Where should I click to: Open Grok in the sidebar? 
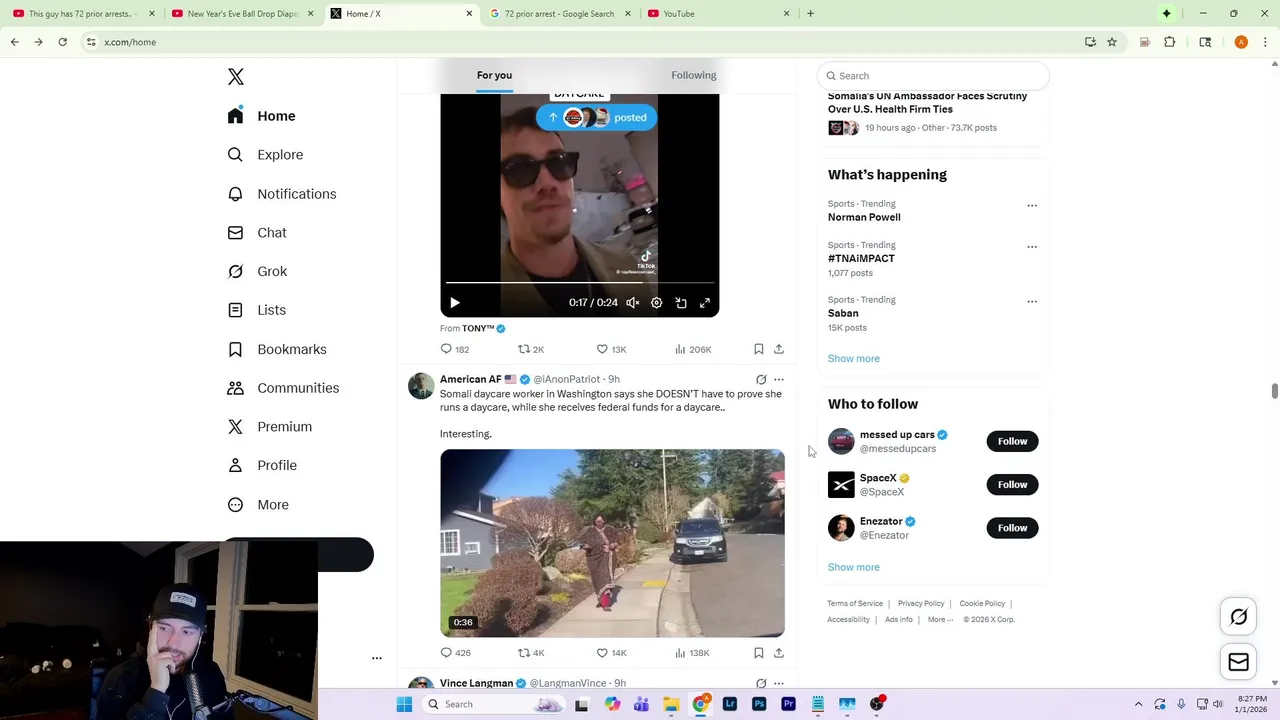[x=257, y=271]
